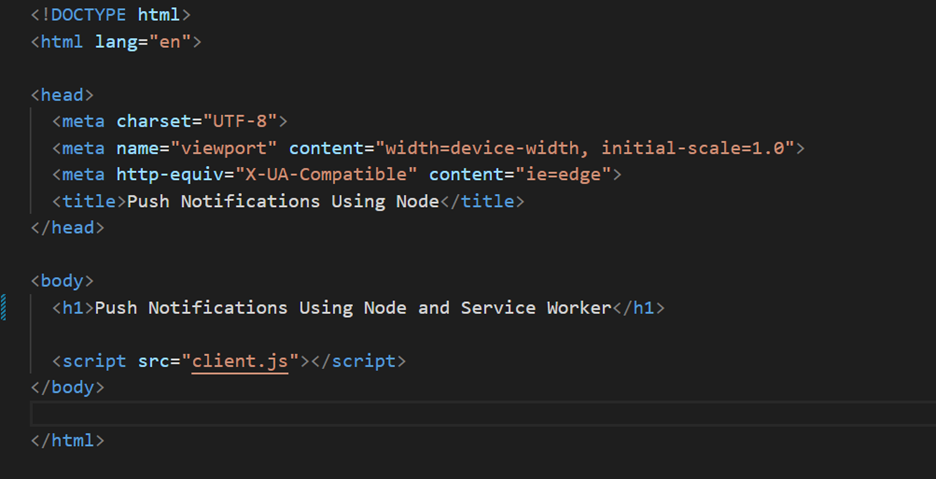This screenshot has height=479, width=936.
Task: Click the "width=device-width, initial-scale=1.0" content string
Action: [584, 148]
